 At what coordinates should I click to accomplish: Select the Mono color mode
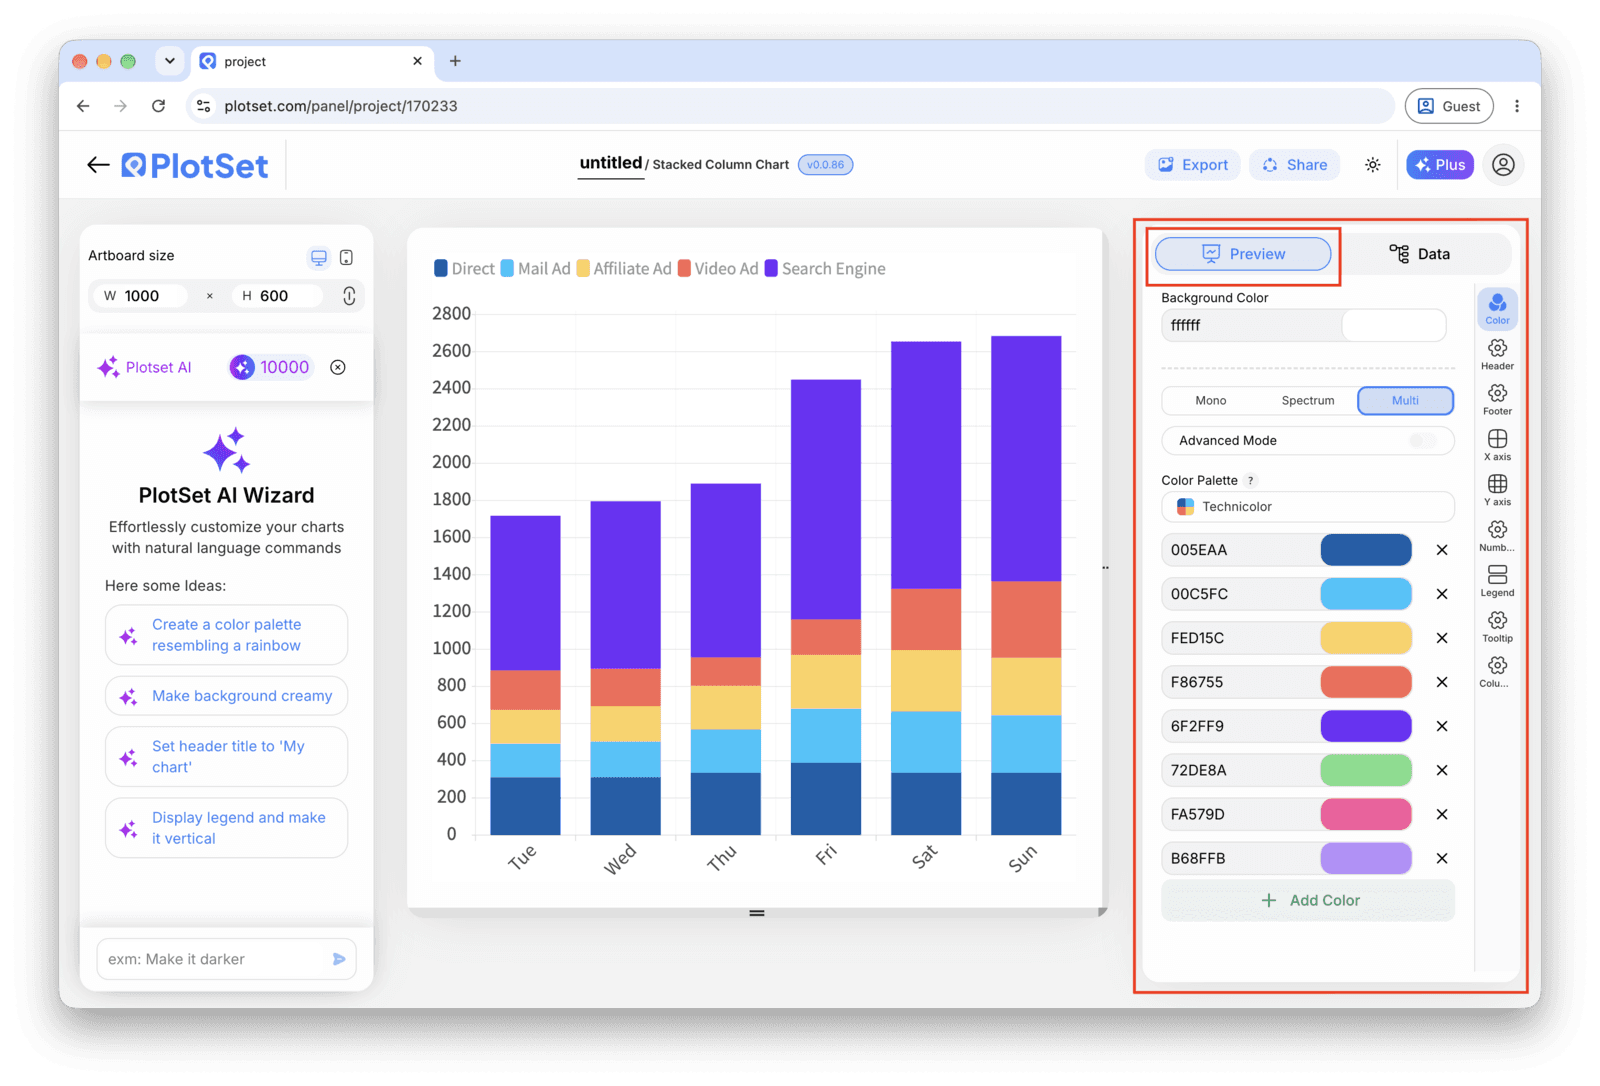point(1210,401)
